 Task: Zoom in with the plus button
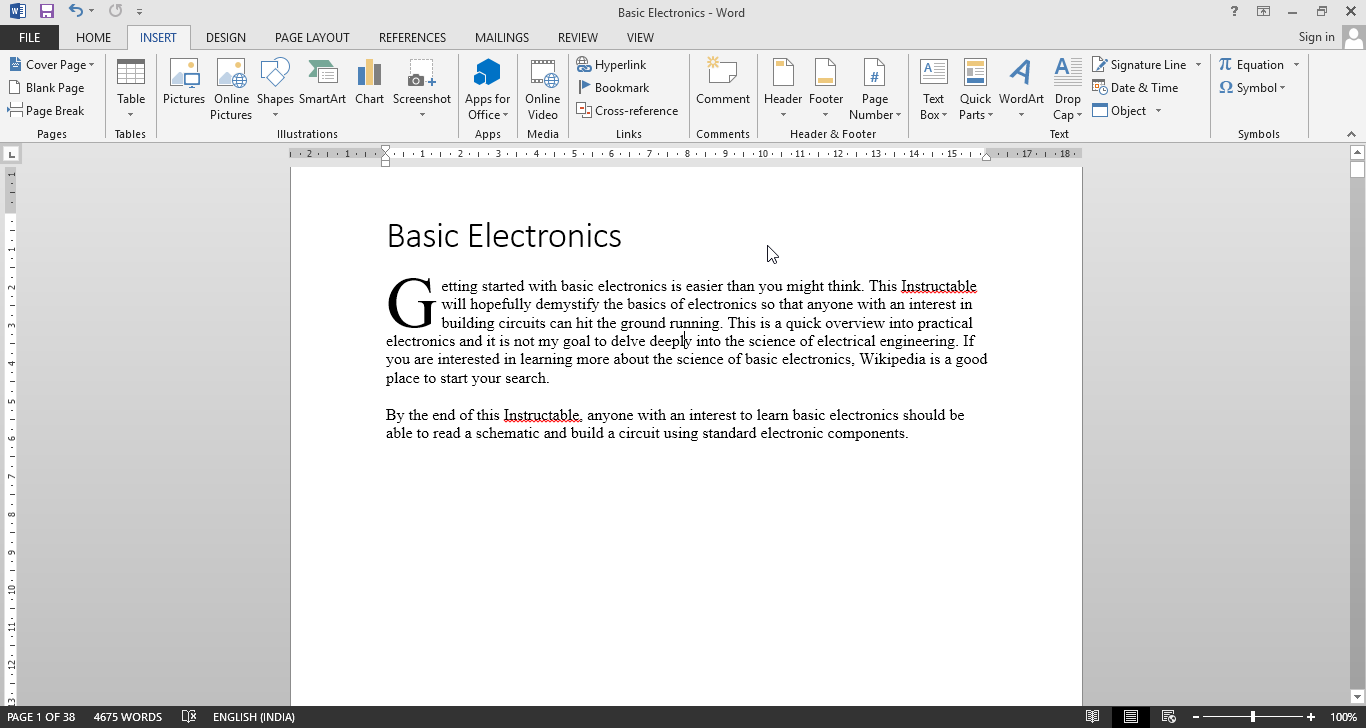tap(1311, 717)
